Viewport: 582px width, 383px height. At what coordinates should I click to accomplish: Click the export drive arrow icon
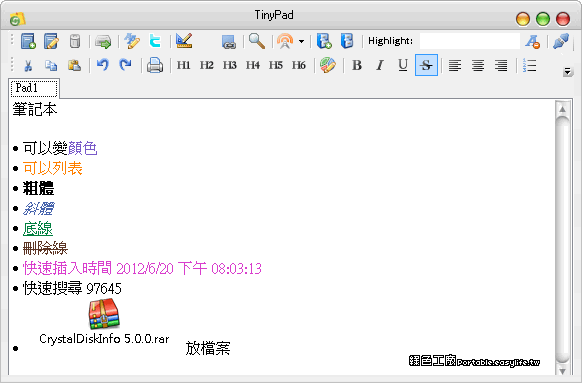pyautogui.click(x=103, y=41)
